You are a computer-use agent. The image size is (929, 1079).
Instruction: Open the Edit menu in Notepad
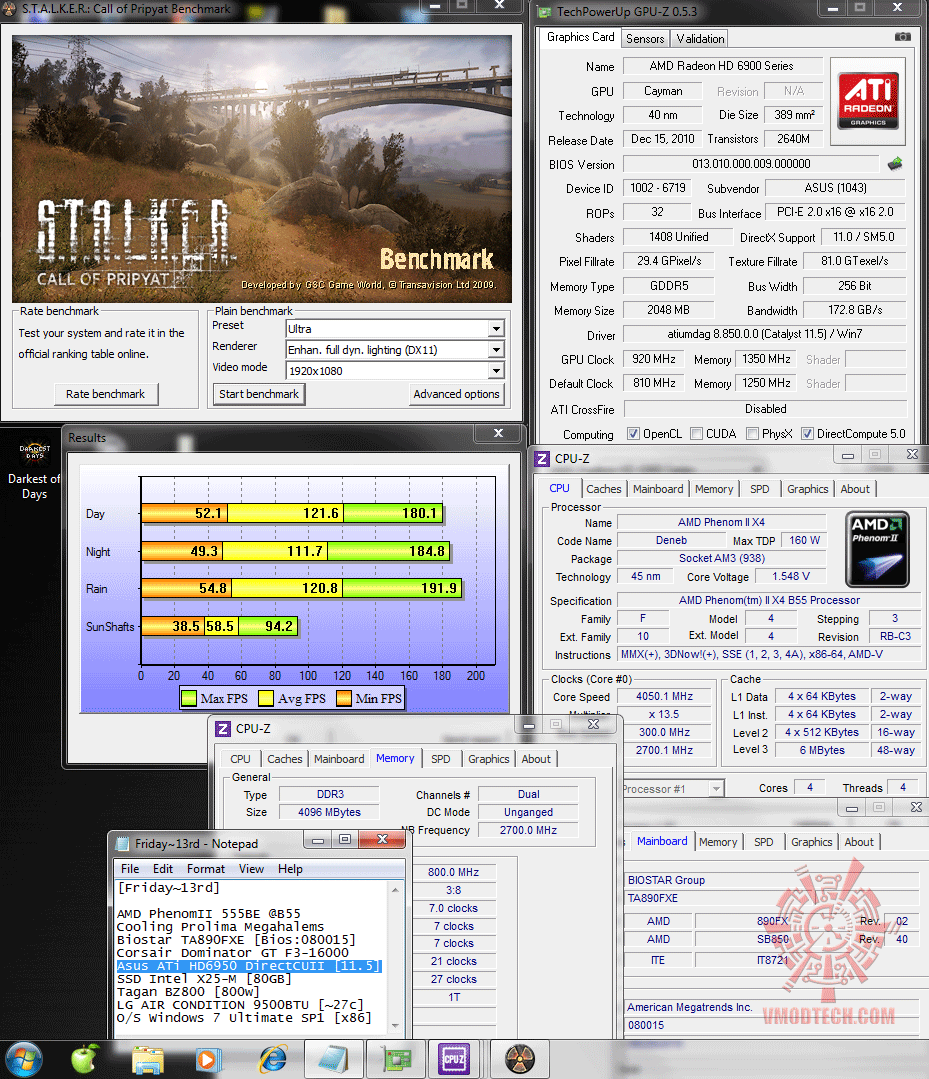click(x=162, y=868)
